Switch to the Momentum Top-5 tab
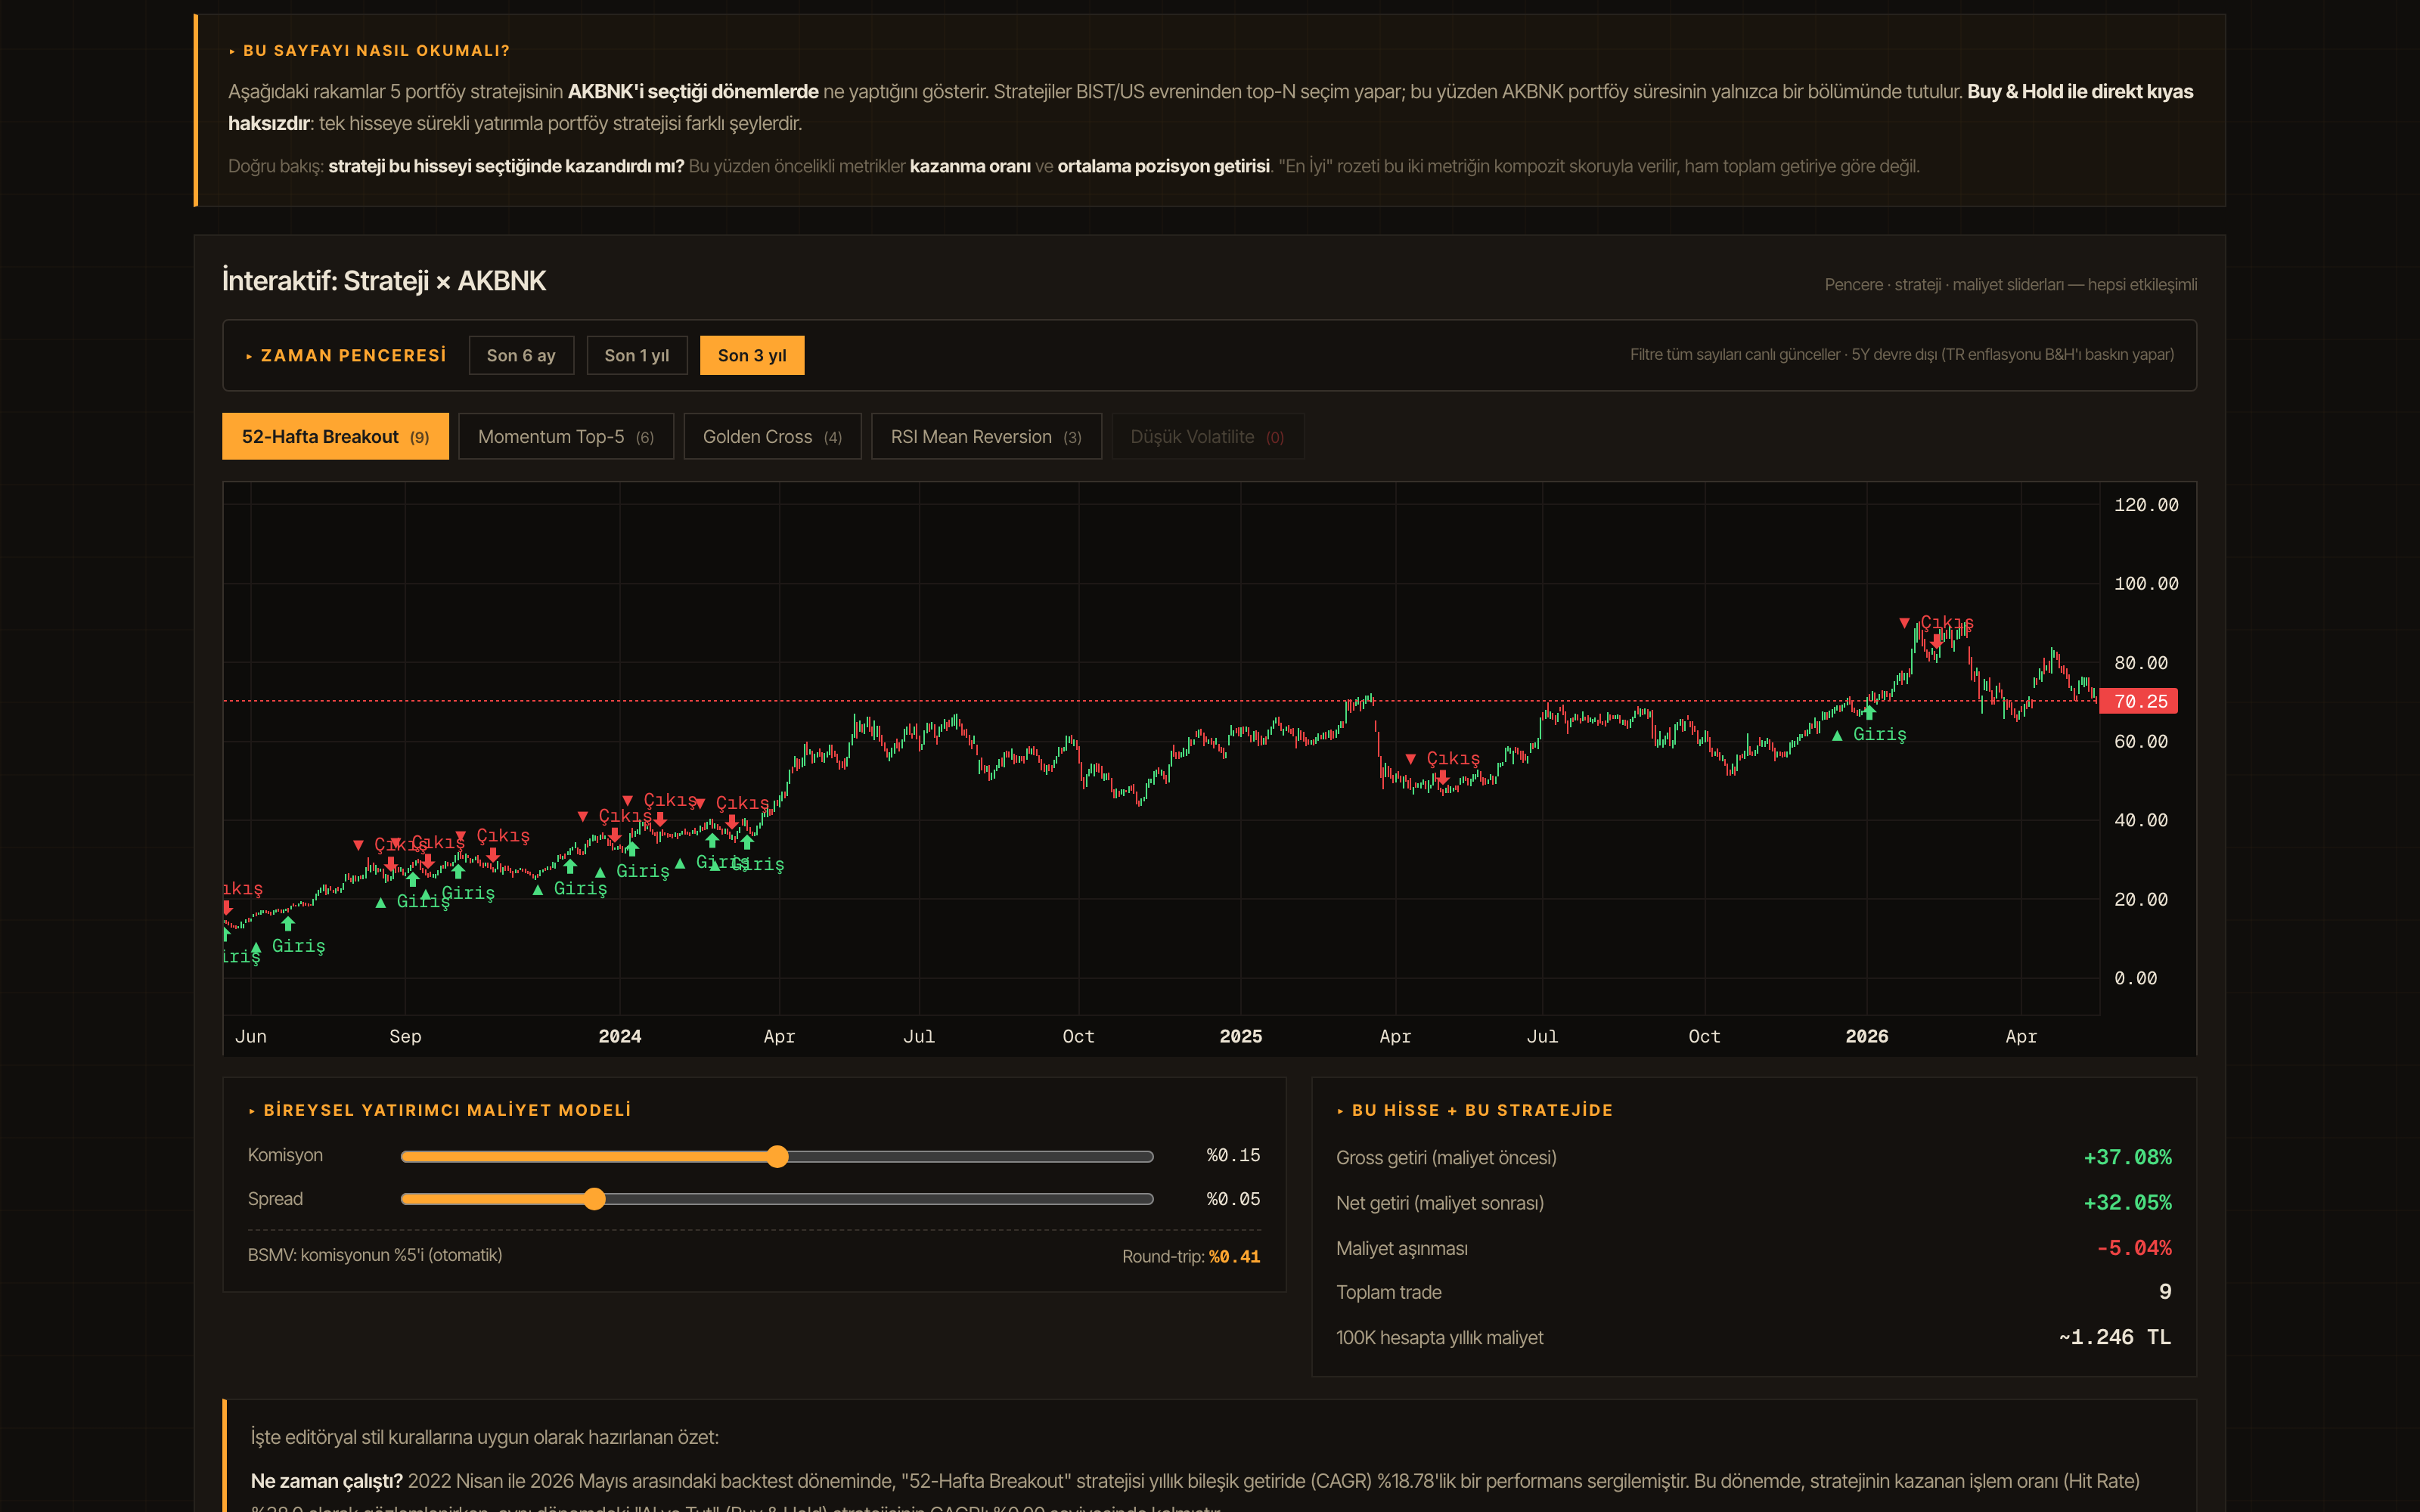 [566, 437]
